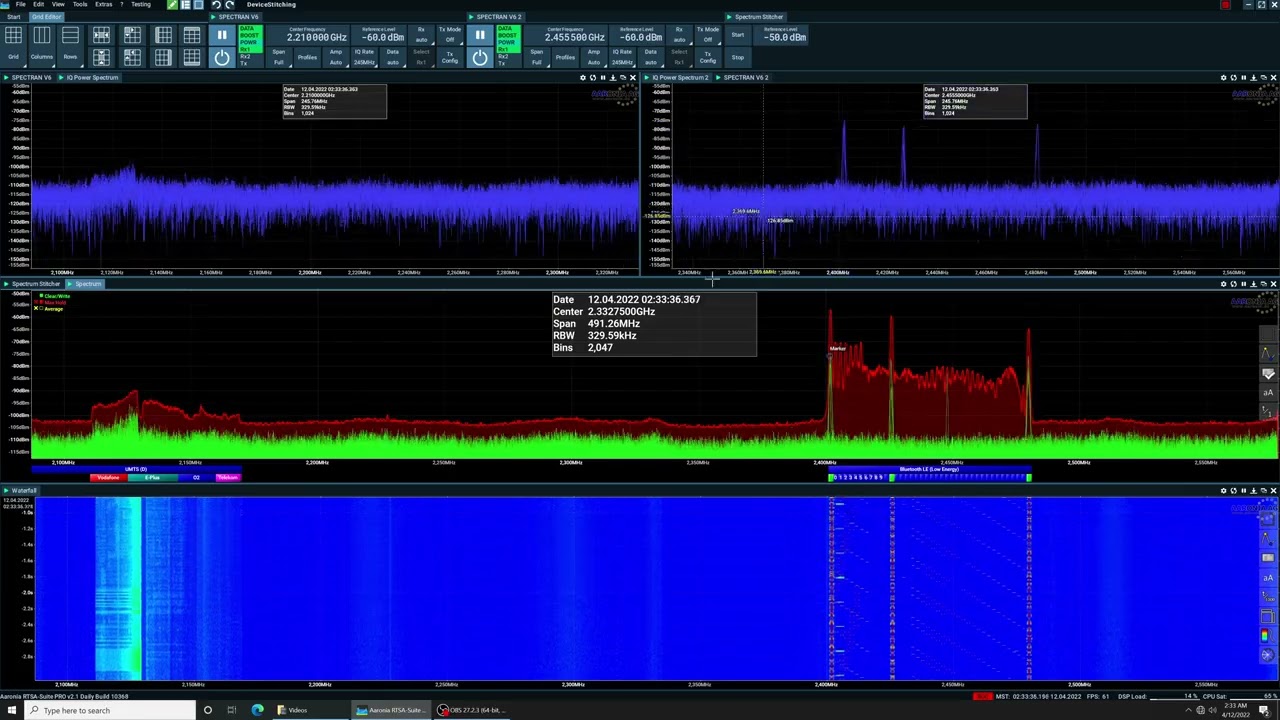
Task: Open the Extras menu
Action: (x=103, y=4)
